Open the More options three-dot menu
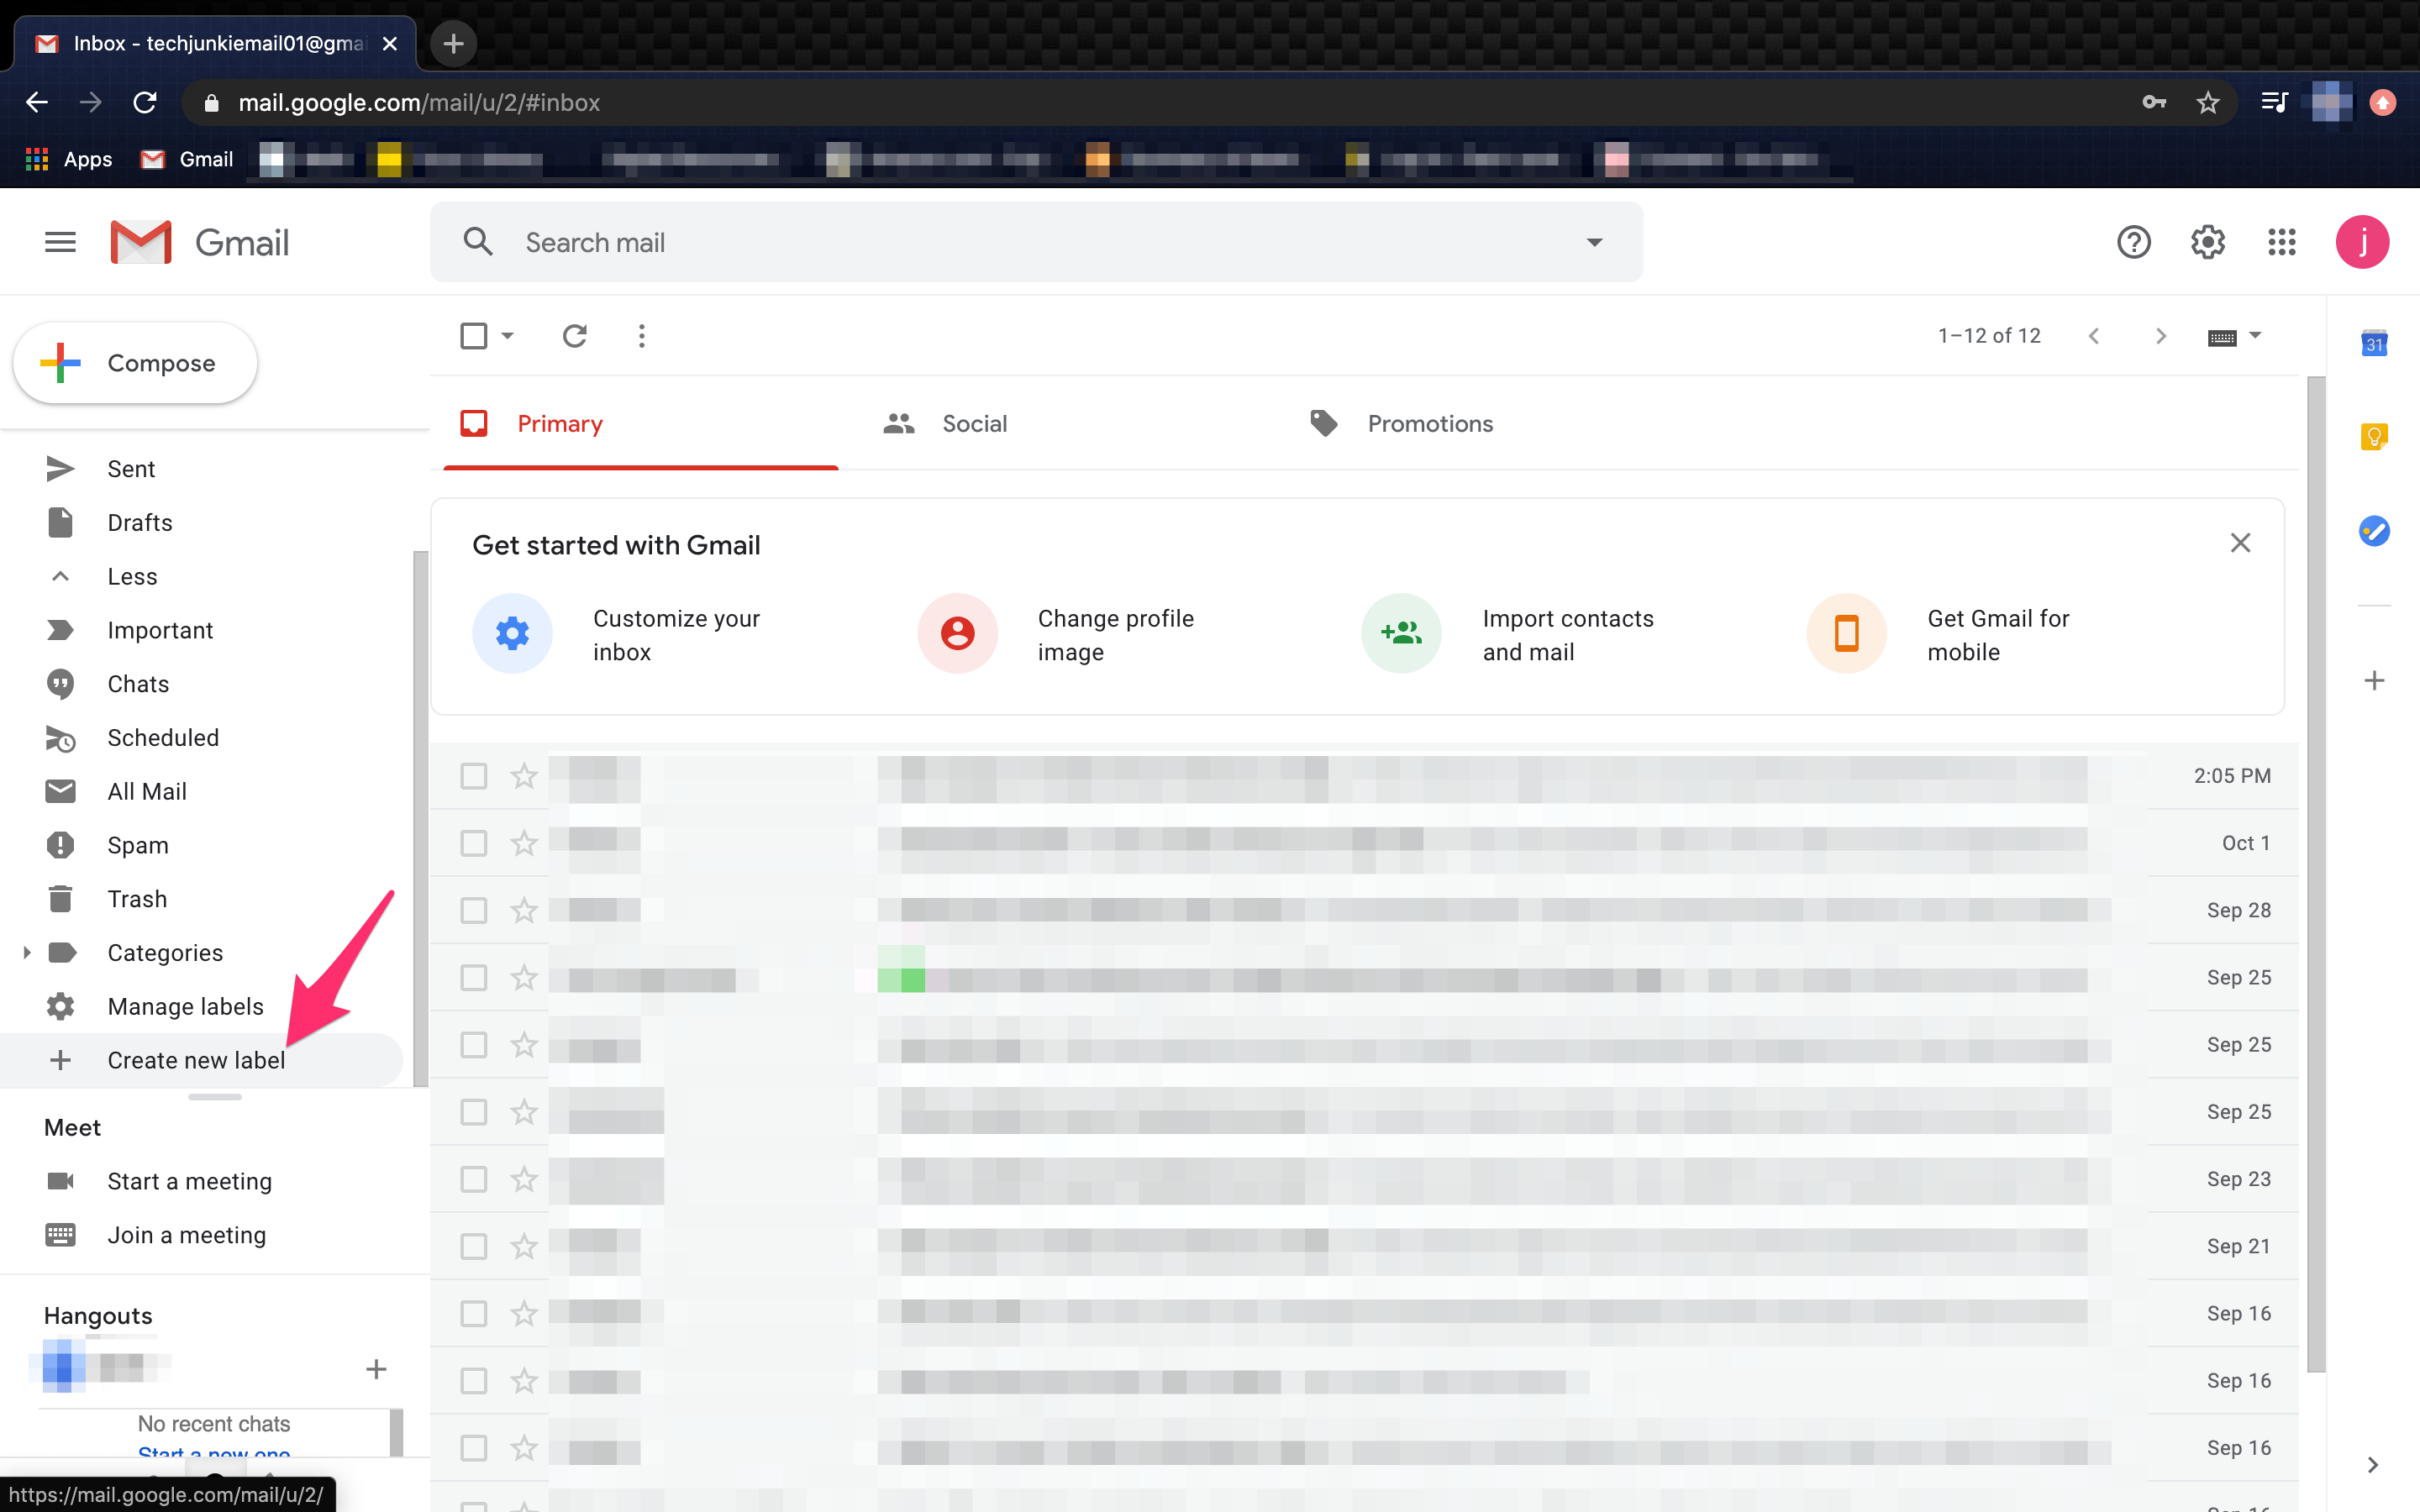 pos(642,336)
